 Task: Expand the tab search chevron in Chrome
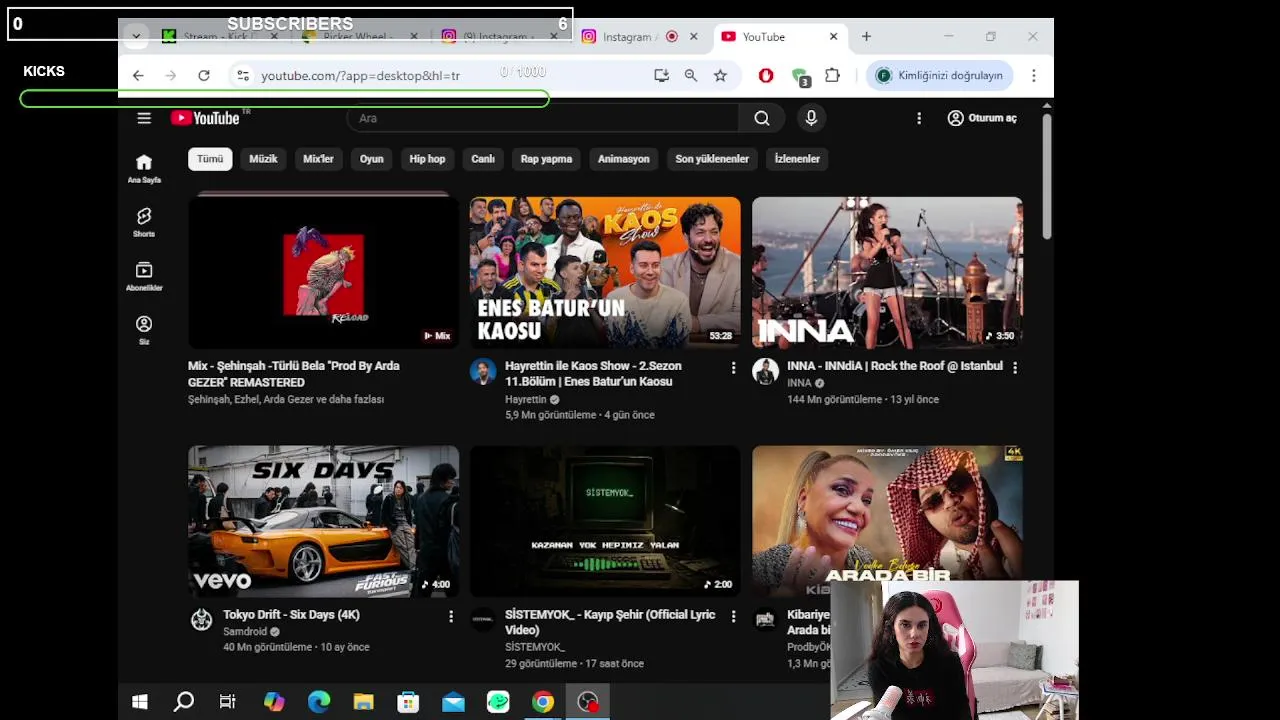click(x=136, y=37)
